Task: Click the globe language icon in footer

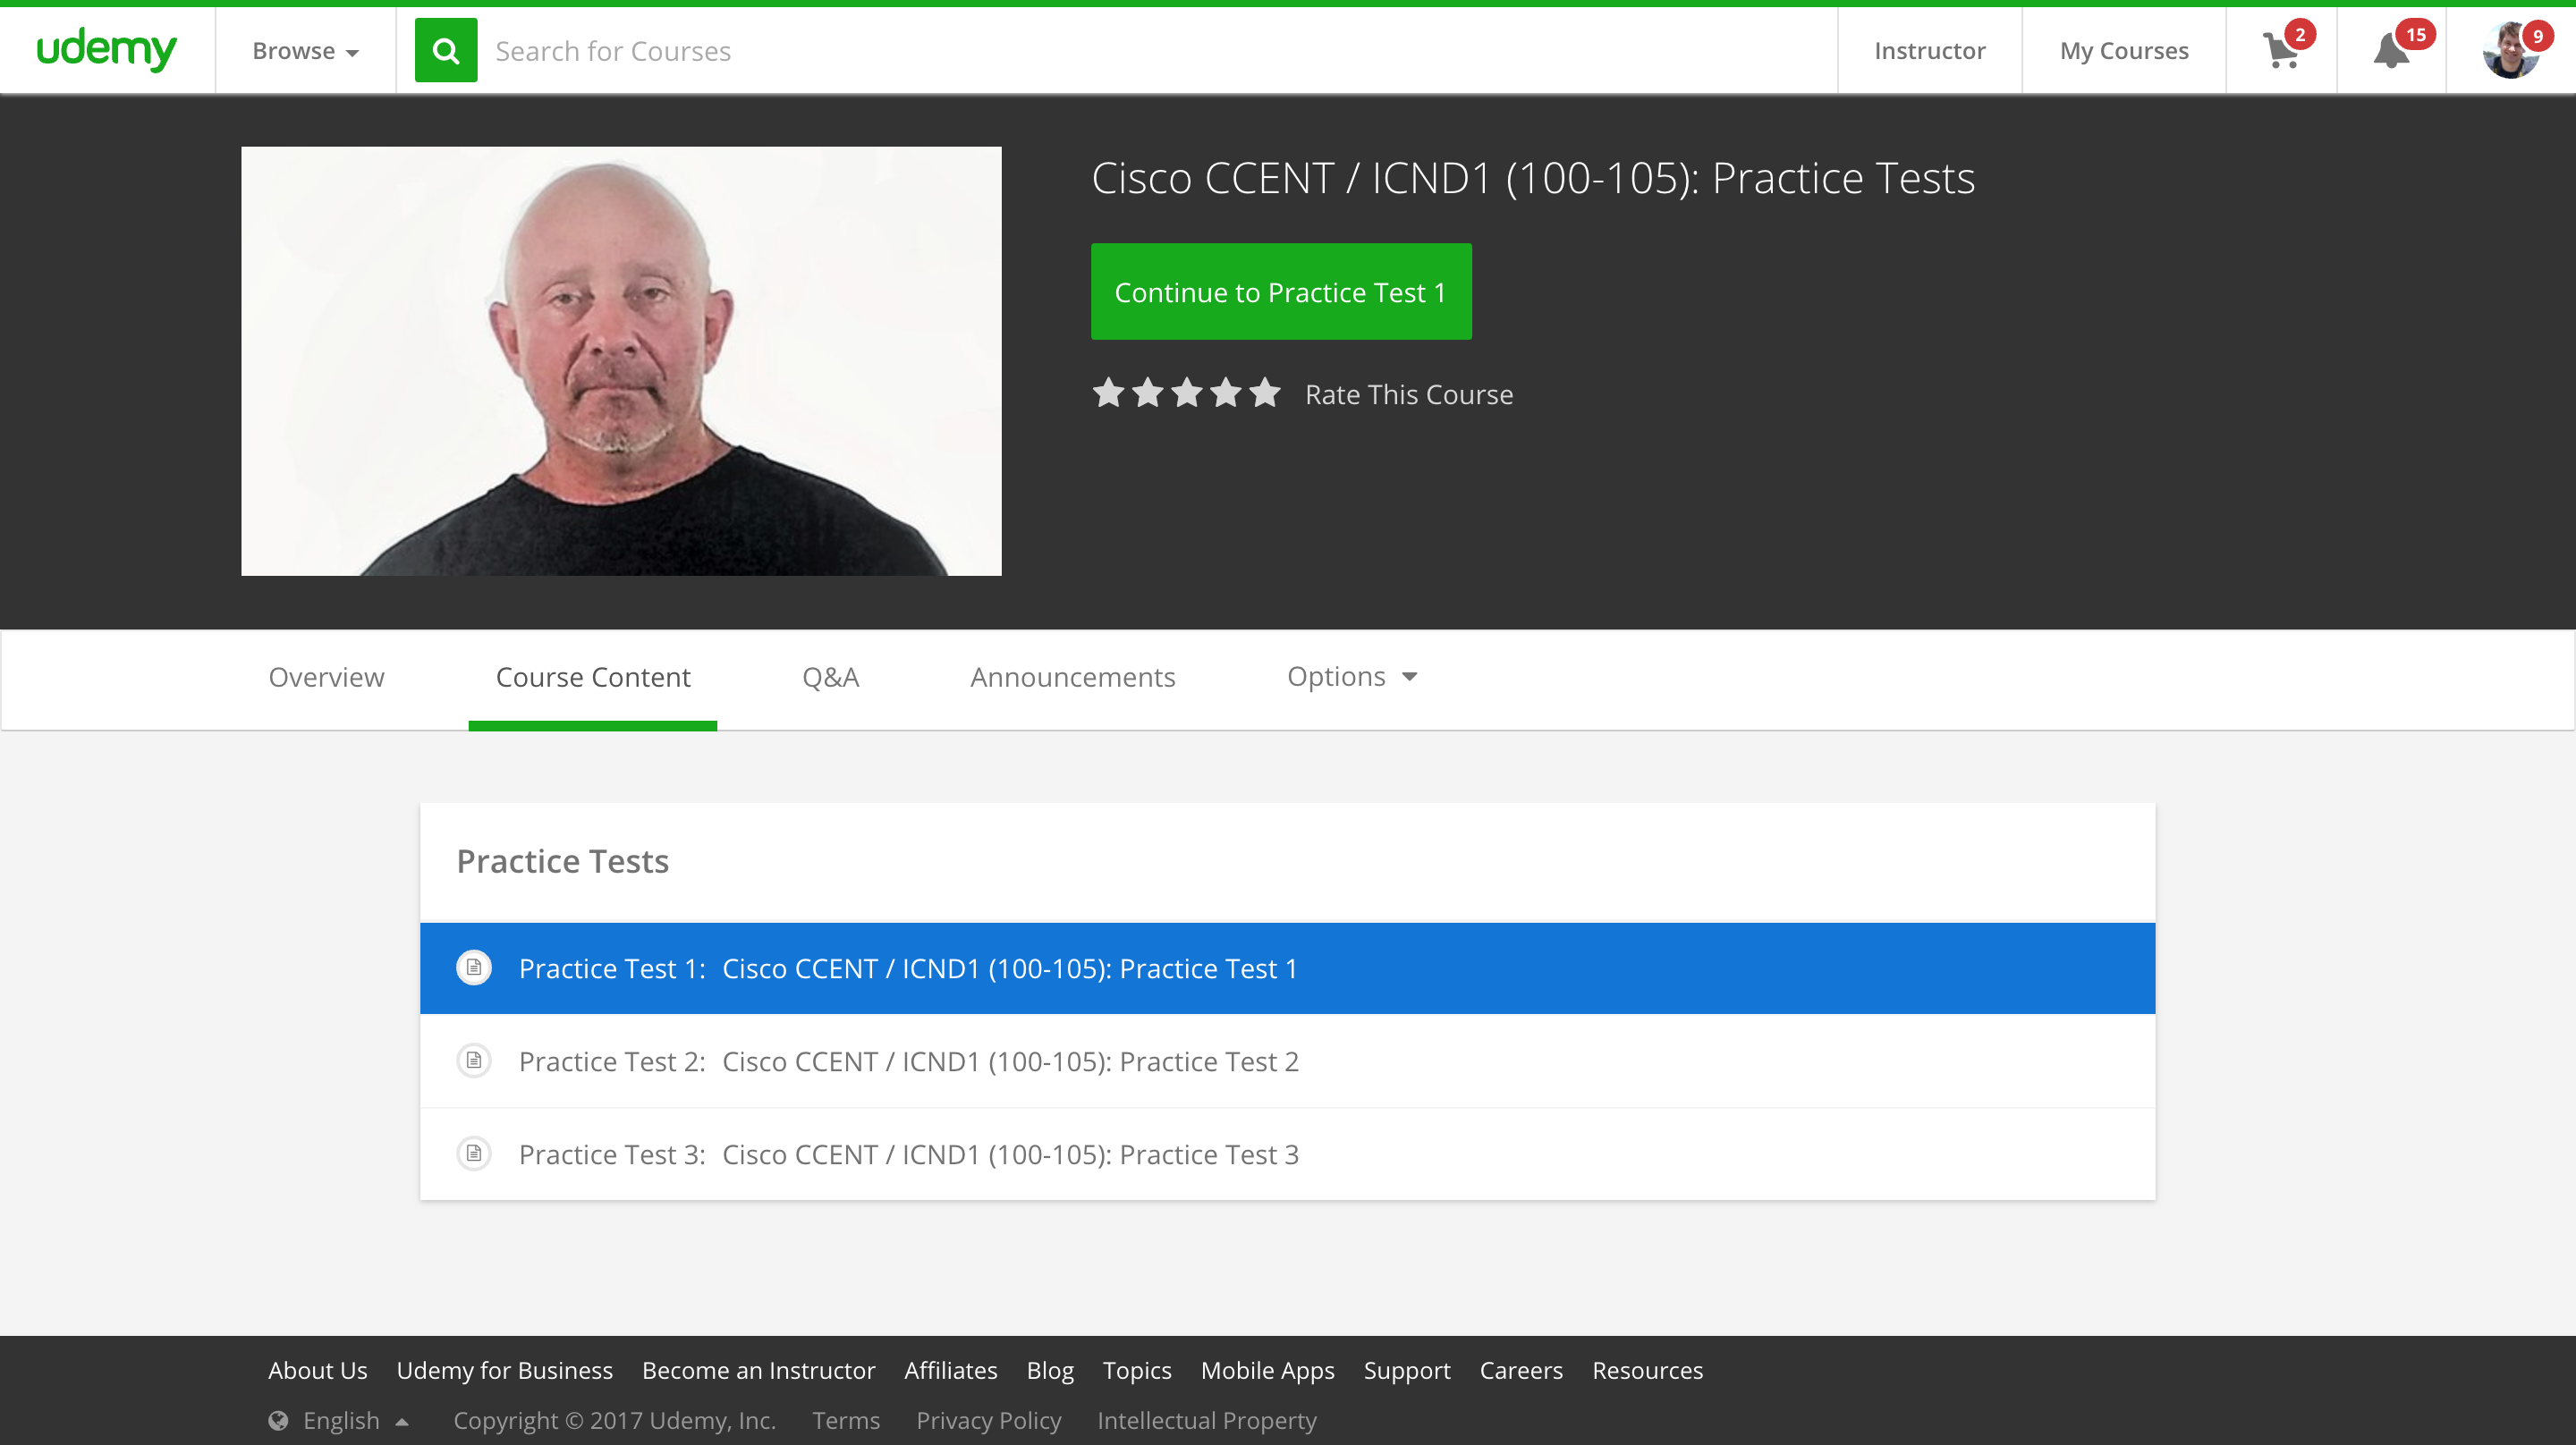Action: 278,1421
